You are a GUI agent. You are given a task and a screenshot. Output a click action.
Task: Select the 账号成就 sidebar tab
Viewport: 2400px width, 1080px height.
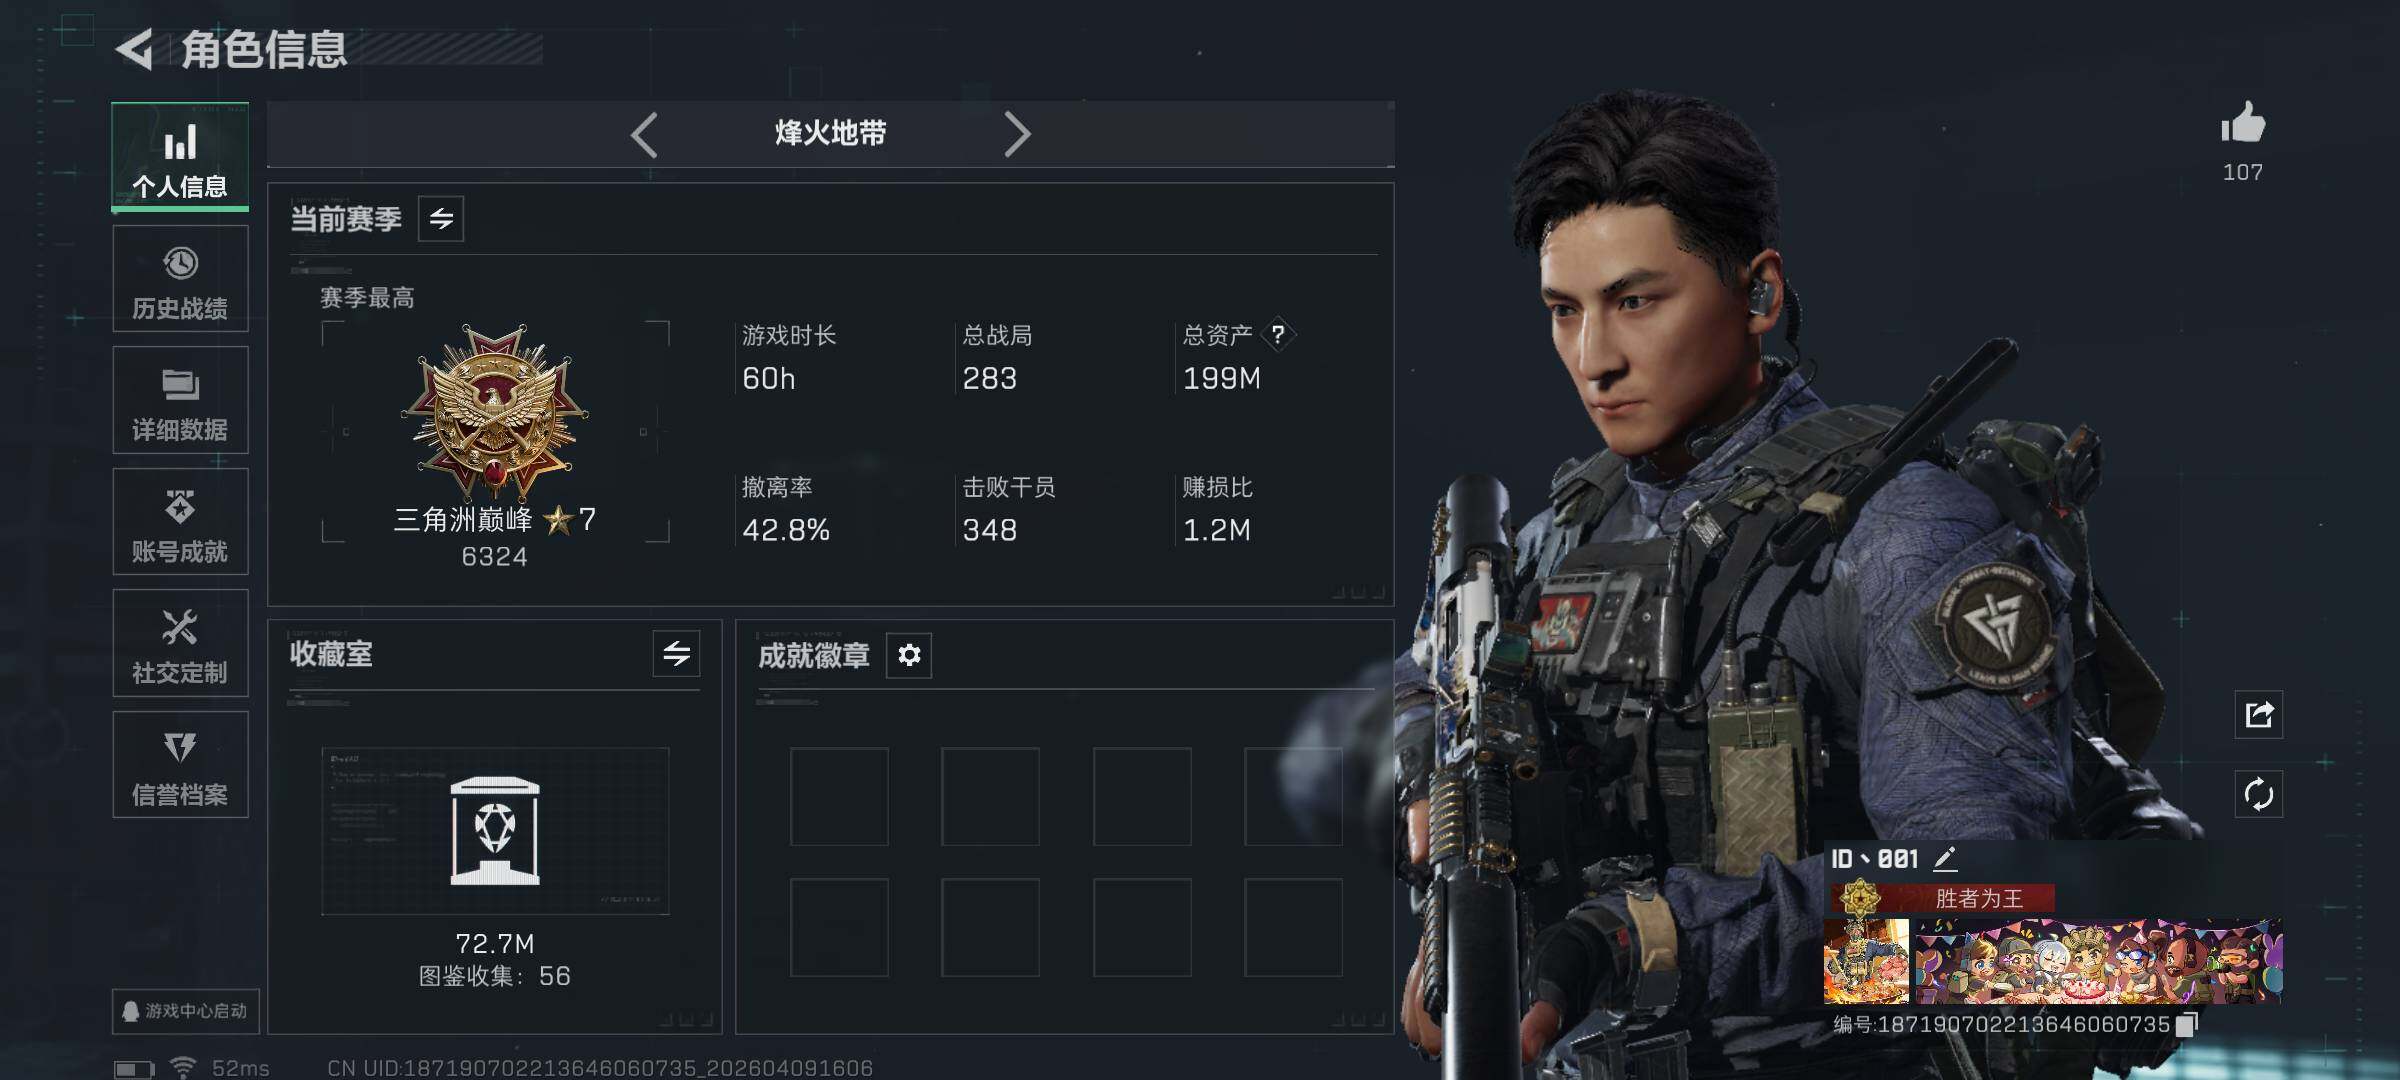click(x=180, y=522)
